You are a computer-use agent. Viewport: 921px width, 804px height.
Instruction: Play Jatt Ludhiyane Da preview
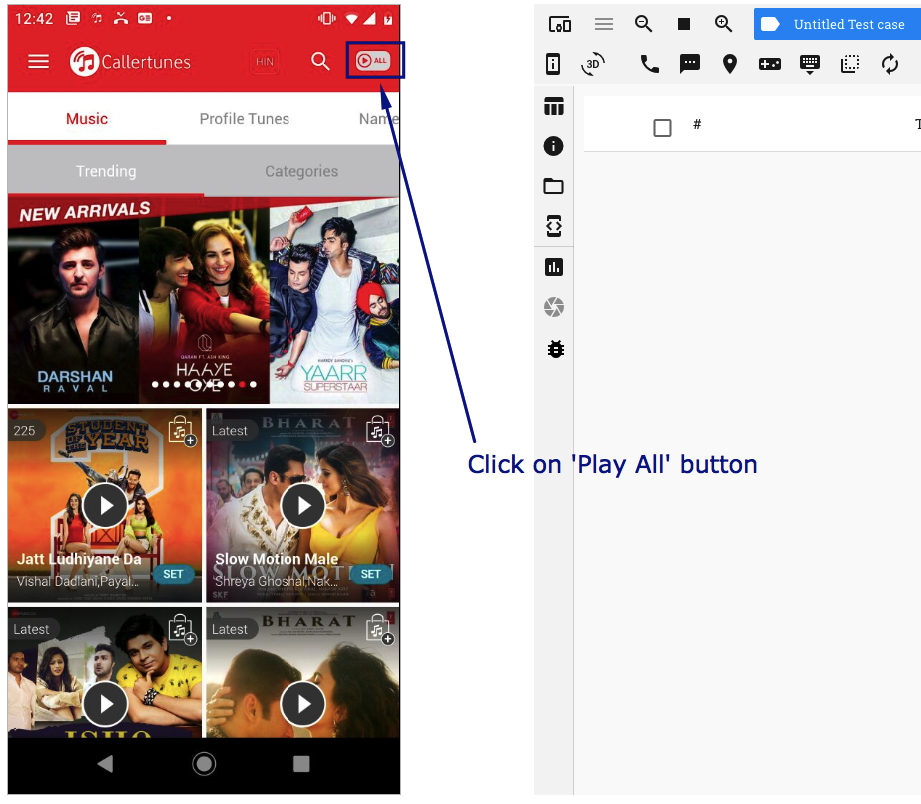[x=105, y=505]
